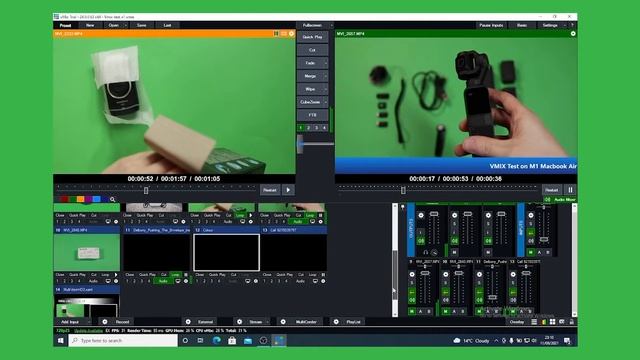Open Record settings gear icon
Image resolution: width=640 pixels, height=360 pixels.
105,322
